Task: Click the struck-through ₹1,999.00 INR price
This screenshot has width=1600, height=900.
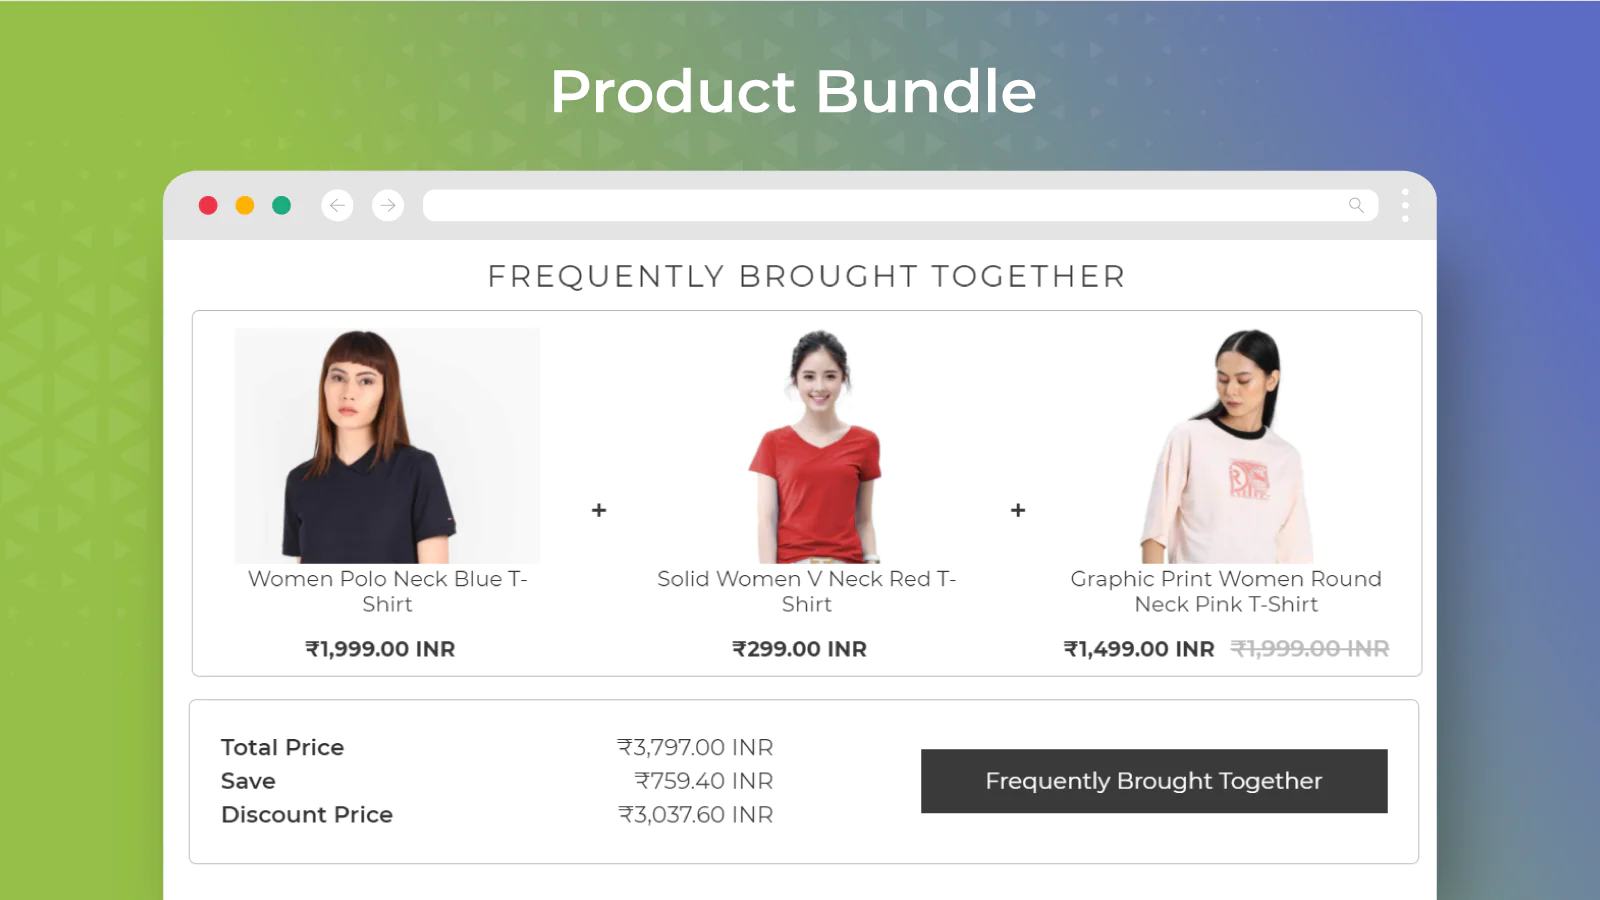Action: click(x=1310, y=649)
